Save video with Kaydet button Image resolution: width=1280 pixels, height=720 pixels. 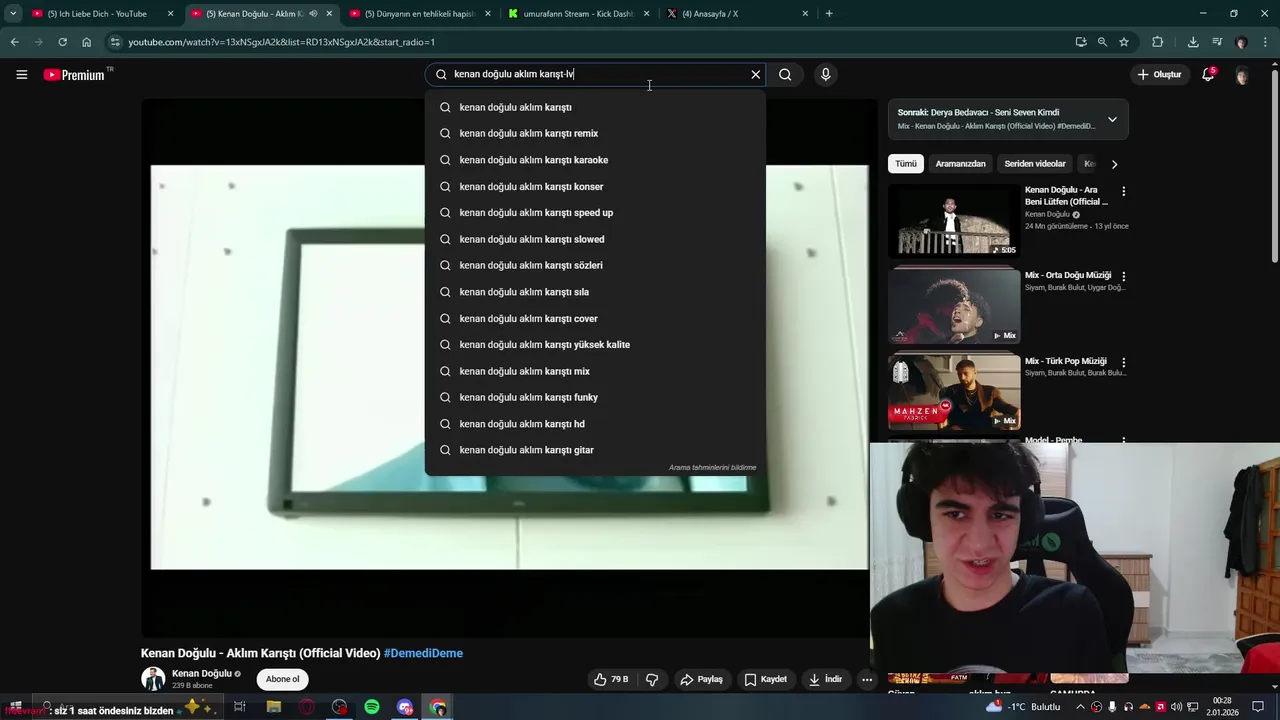(766, 679)
